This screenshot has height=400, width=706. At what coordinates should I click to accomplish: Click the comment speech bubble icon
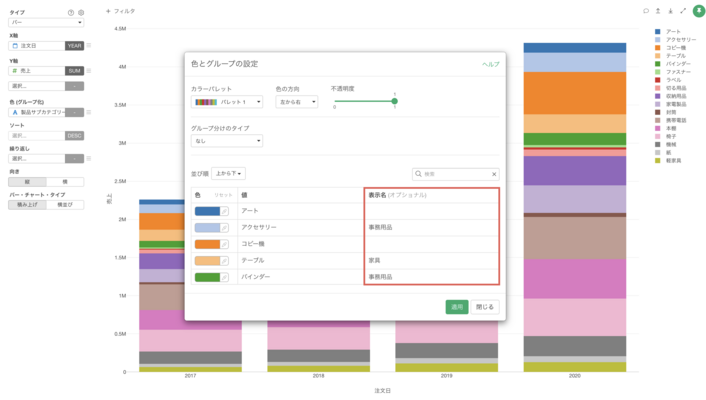click(646, 11)
